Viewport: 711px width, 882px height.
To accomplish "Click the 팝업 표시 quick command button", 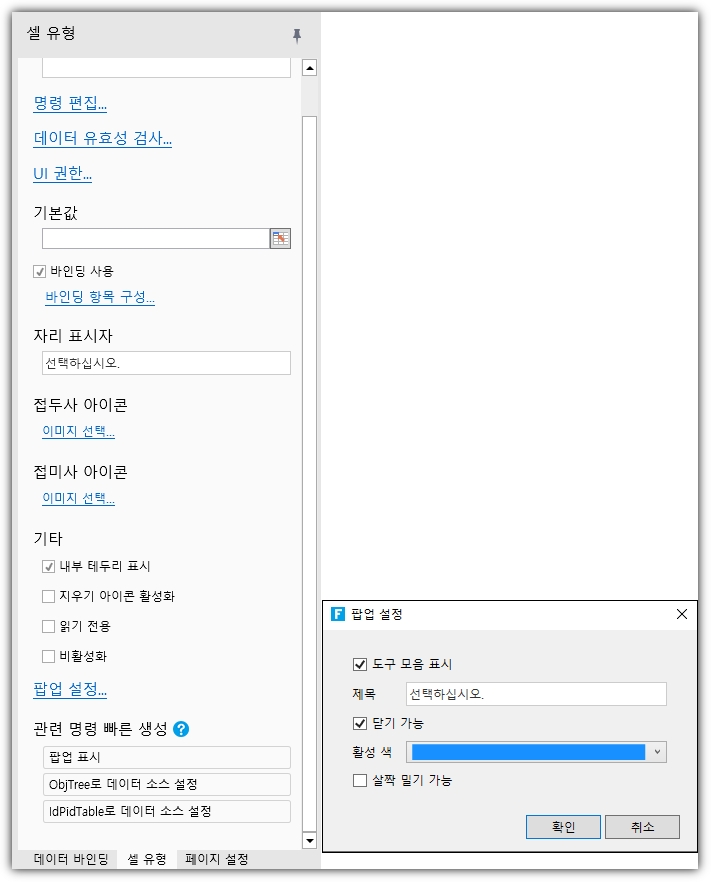I will [166, 757].
